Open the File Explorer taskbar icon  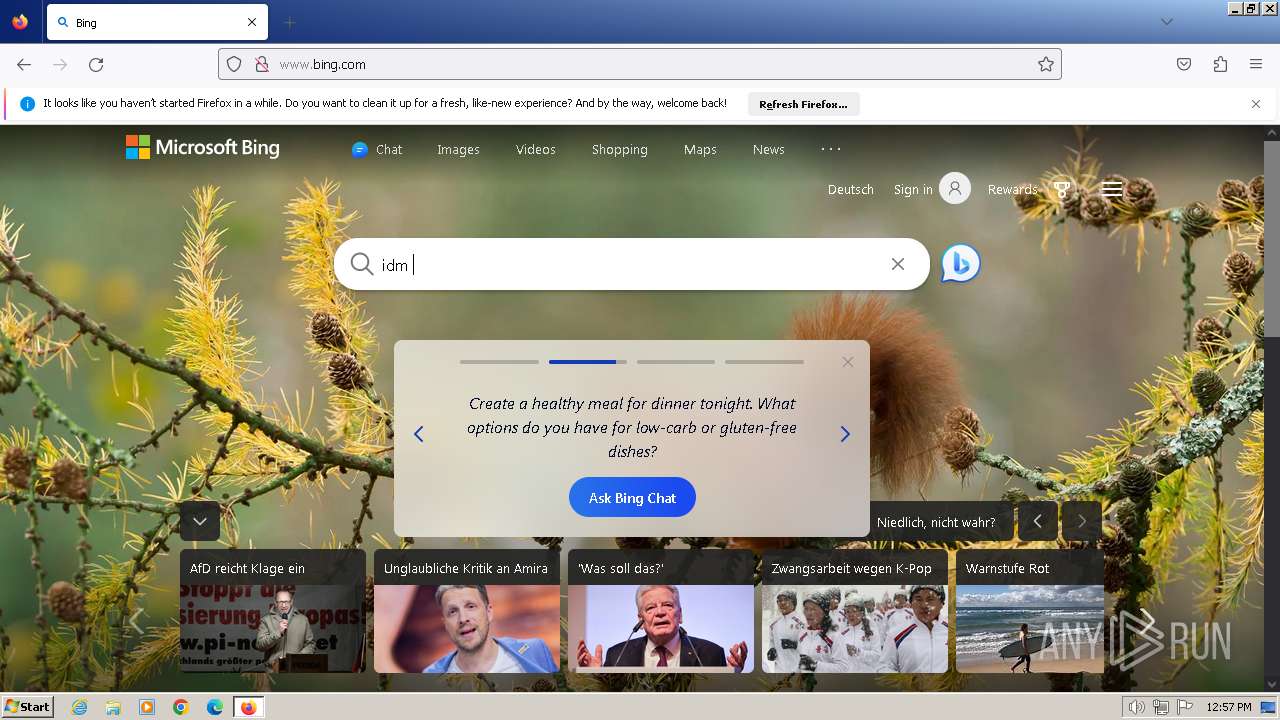114,707
